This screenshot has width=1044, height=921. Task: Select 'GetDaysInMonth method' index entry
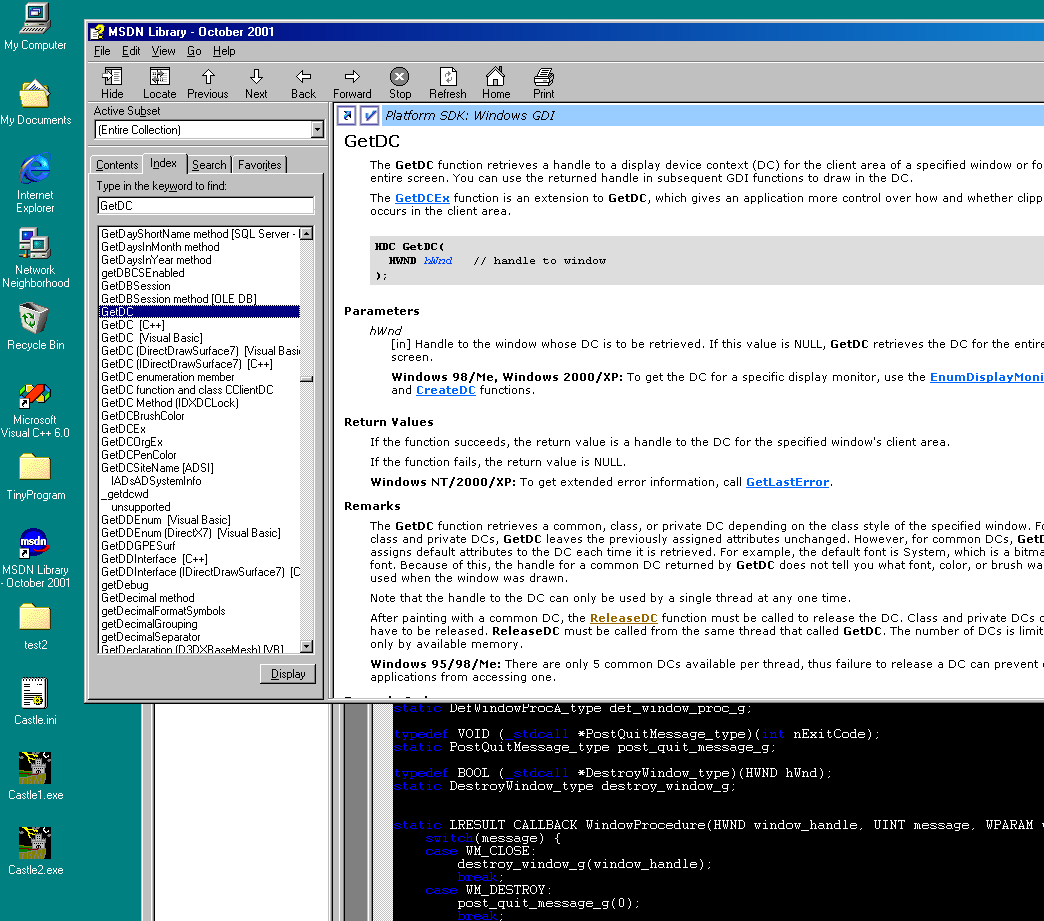[x=160, y=247]
